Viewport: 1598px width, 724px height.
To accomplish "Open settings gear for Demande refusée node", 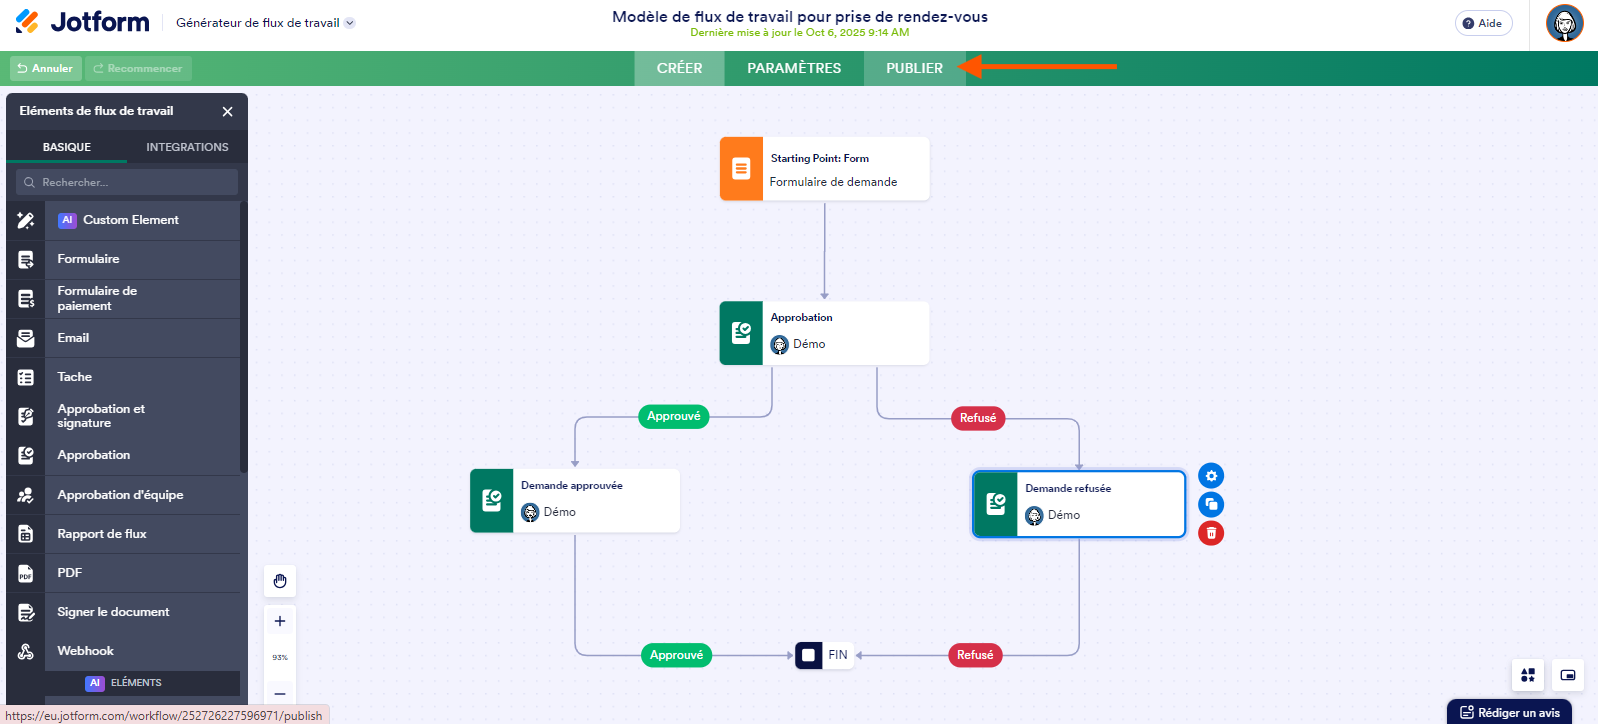I will point(1211,476).
